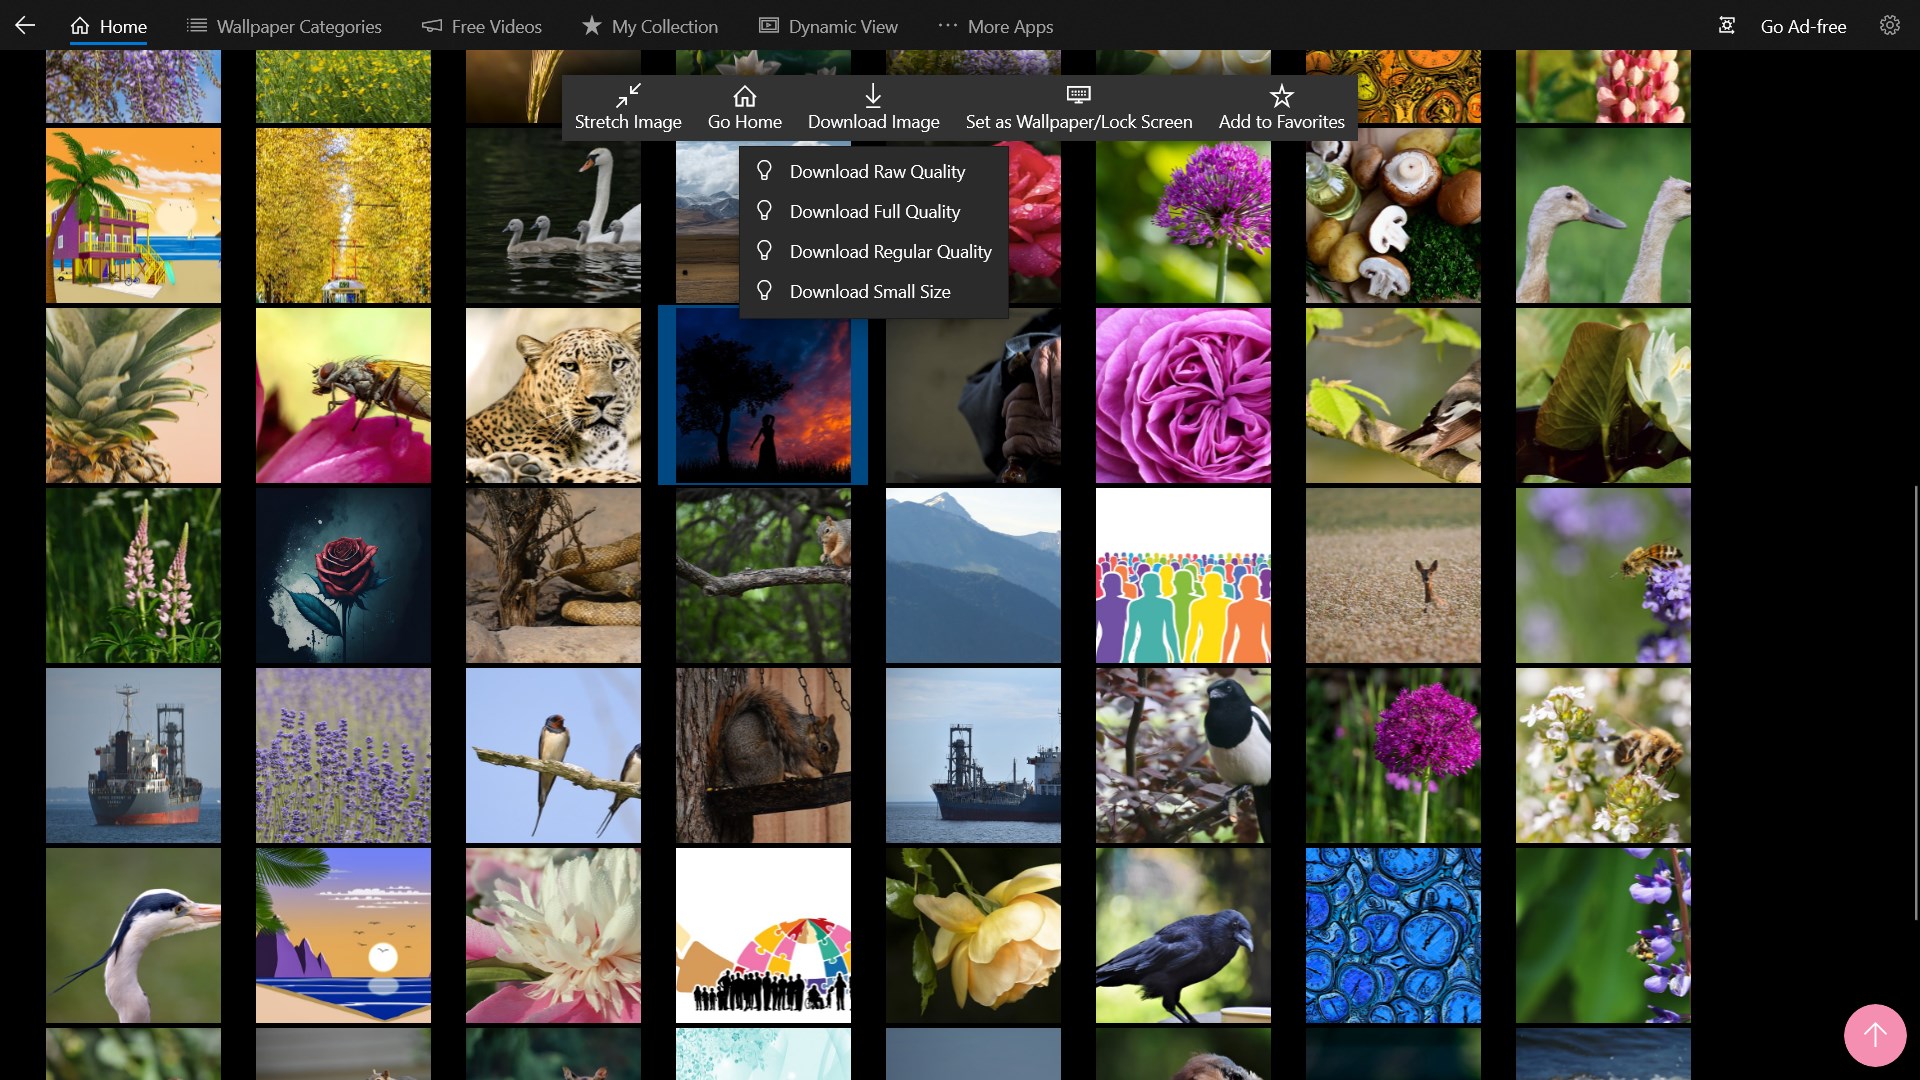
Task: Click the pink scroll-to-top arrow button
Action: [x=1874, y=1035]
